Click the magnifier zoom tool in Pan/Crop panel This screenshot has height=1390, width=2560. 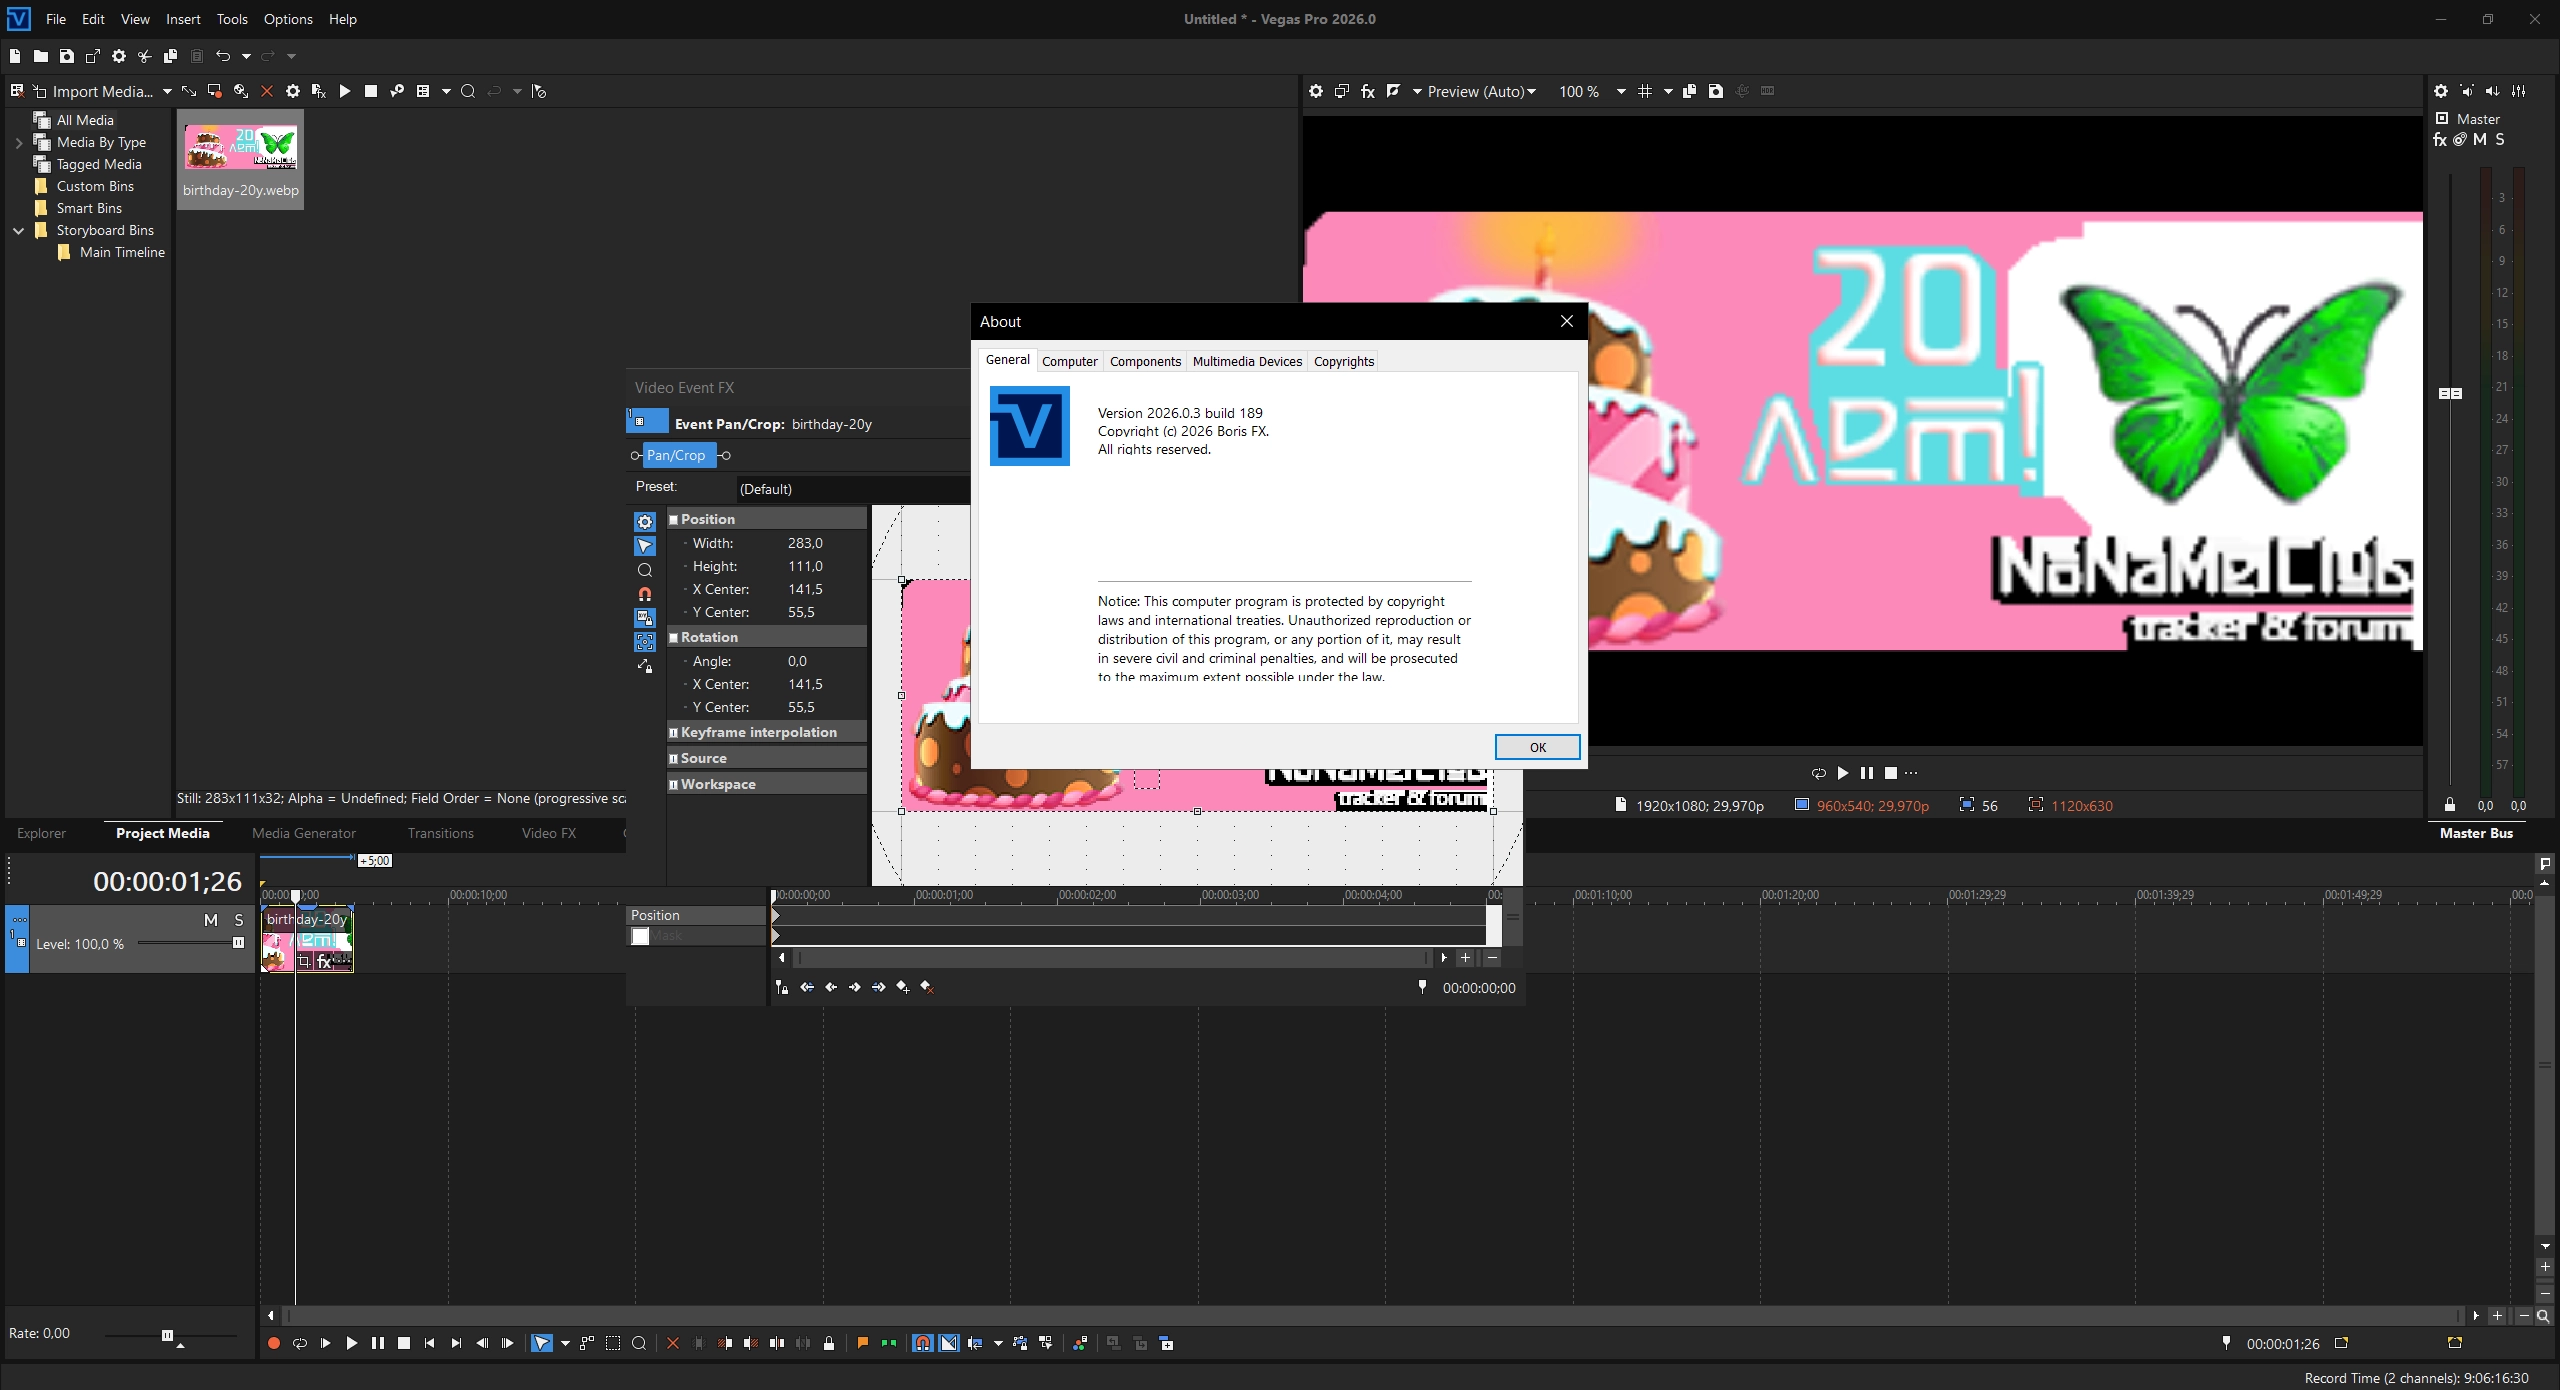645,570
